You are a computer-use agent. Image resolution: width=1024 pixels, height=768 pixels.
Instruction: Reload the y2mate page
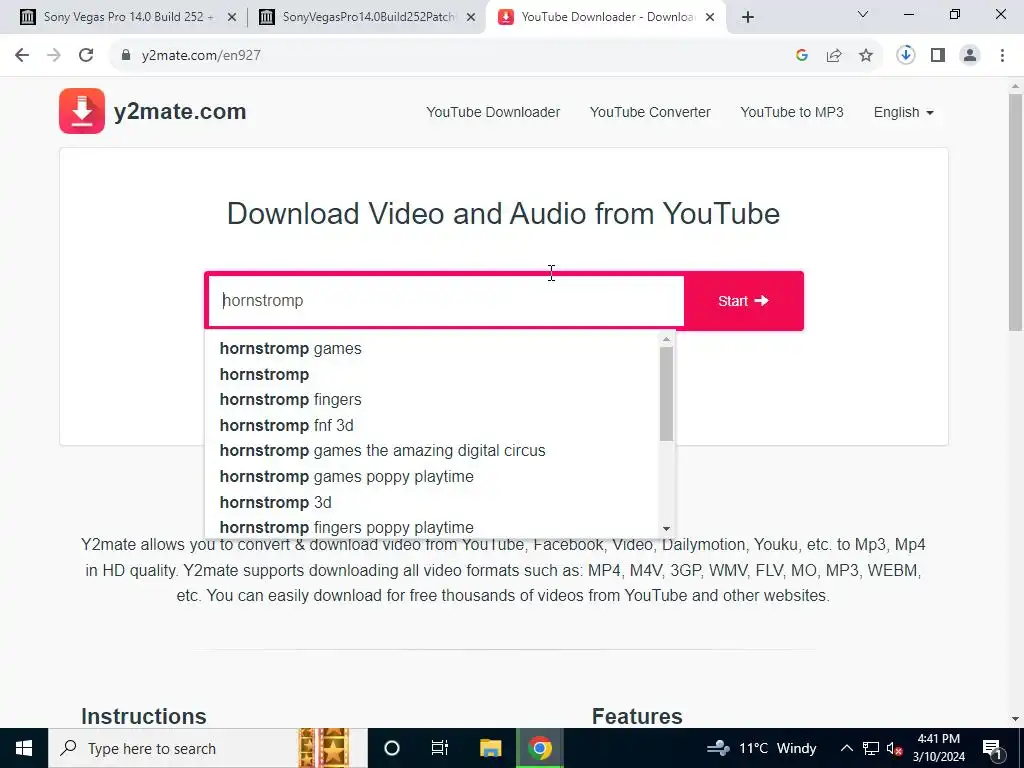pyautogui.click(x=86, y=56)
